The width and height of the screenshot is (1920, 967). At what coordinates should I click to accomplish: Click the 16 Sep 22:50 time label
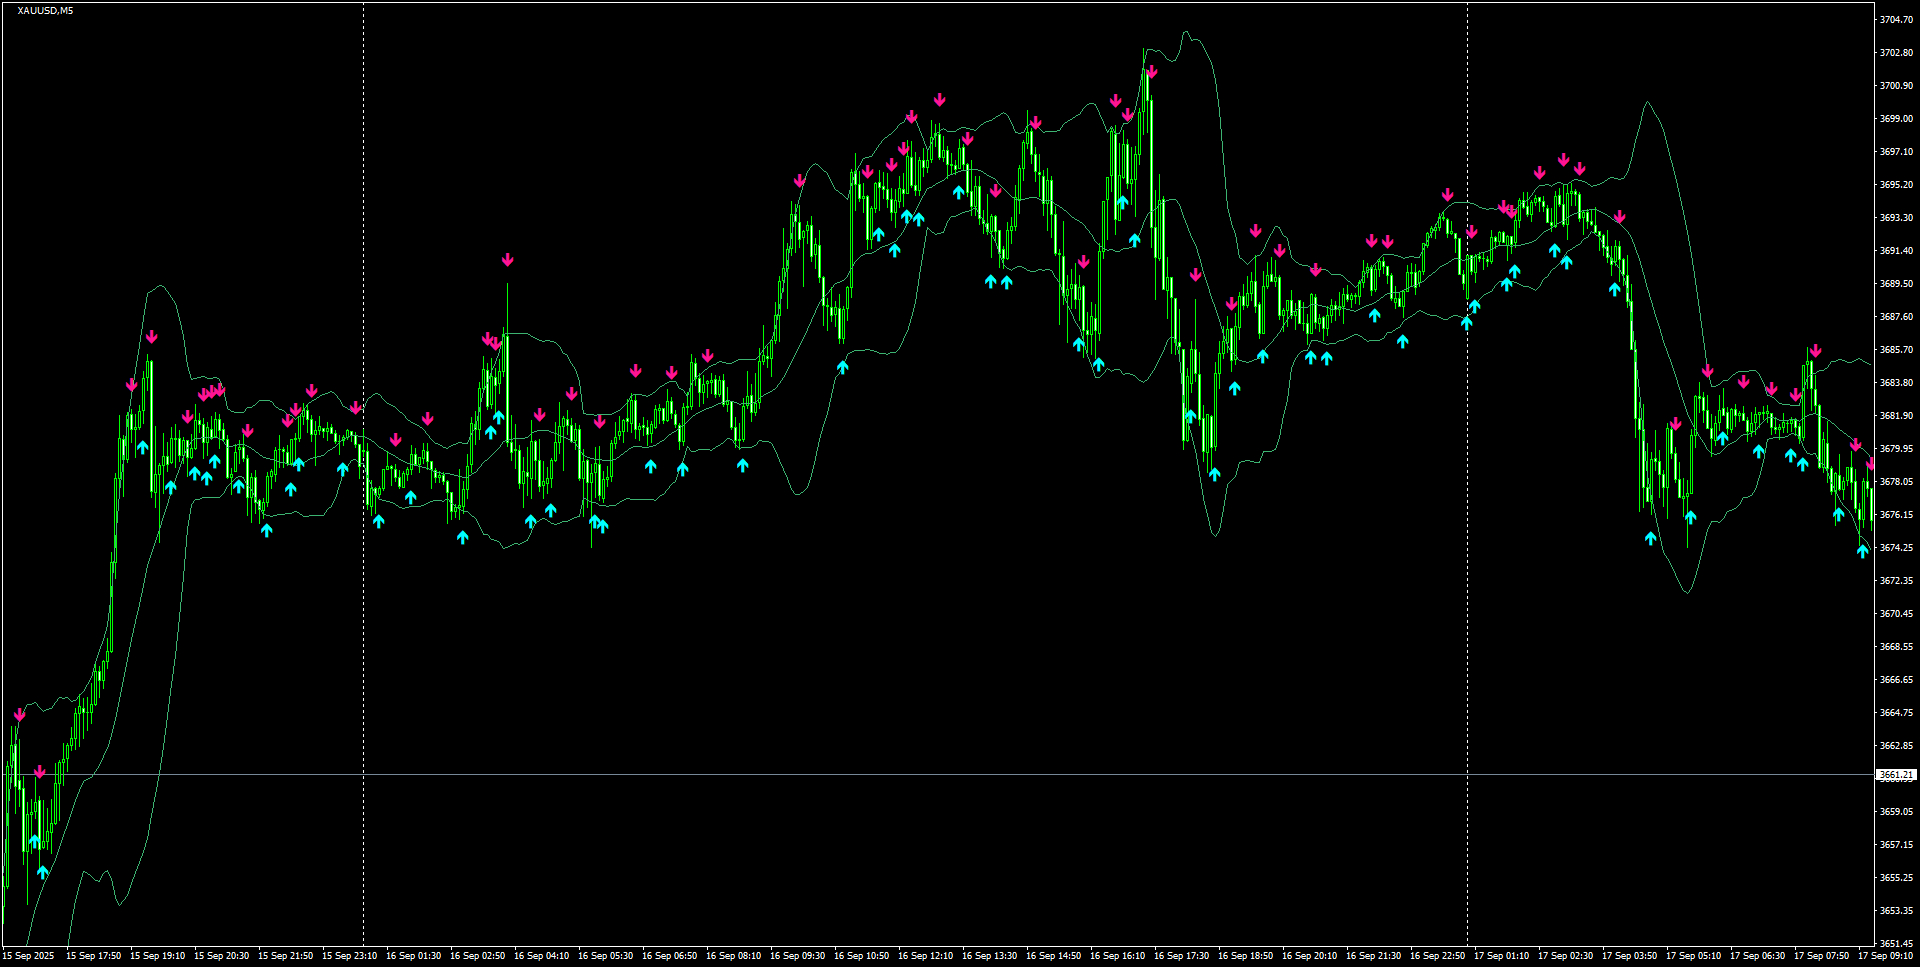[1437, 956]
